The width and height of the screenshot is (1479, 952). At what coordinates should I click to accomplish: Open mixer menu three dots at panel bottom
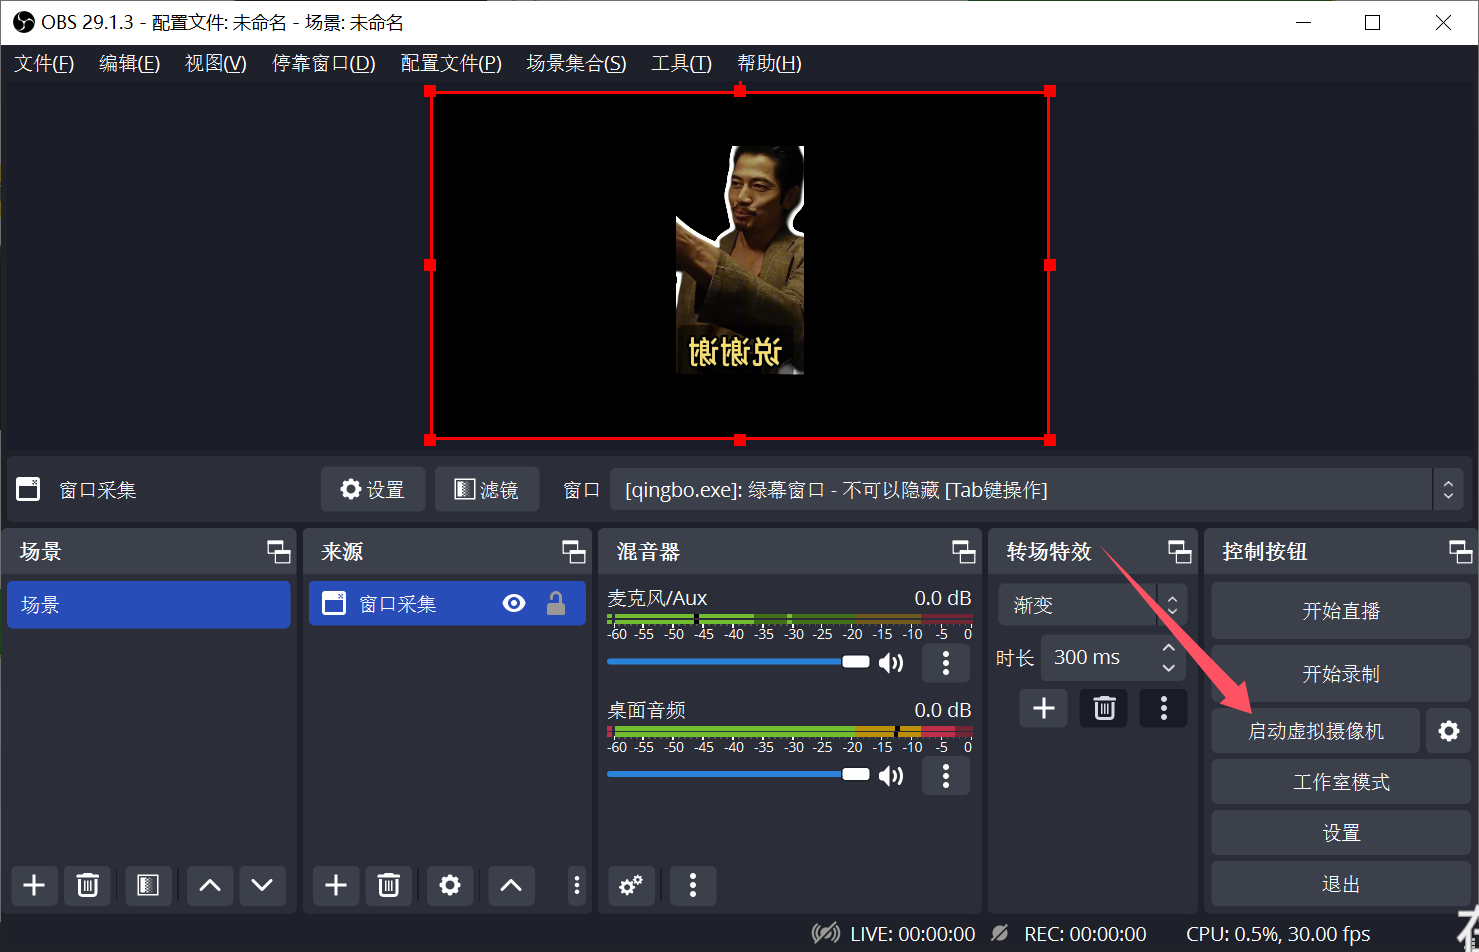pyautogui.click(x=693, y=885)
